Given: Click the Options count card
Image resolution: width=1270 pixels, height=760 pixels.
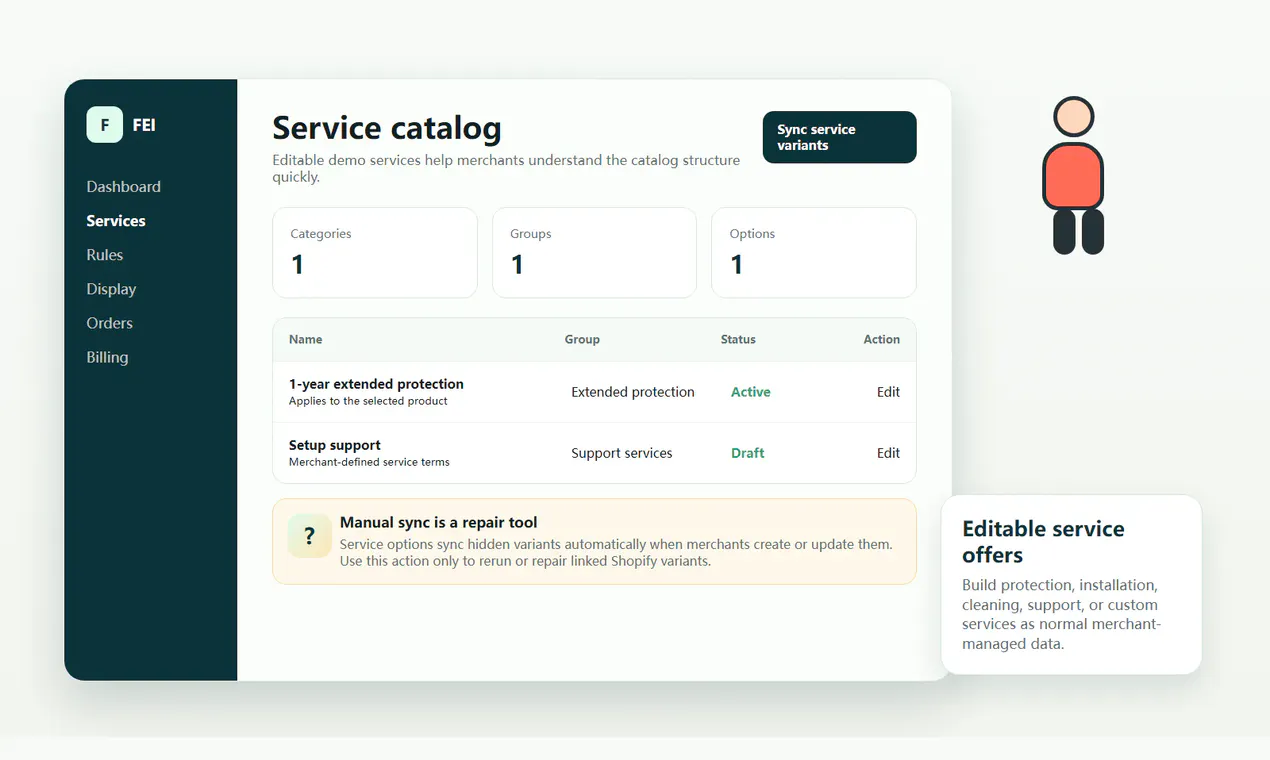Looking at the screenshot, I should coord(814,252).
